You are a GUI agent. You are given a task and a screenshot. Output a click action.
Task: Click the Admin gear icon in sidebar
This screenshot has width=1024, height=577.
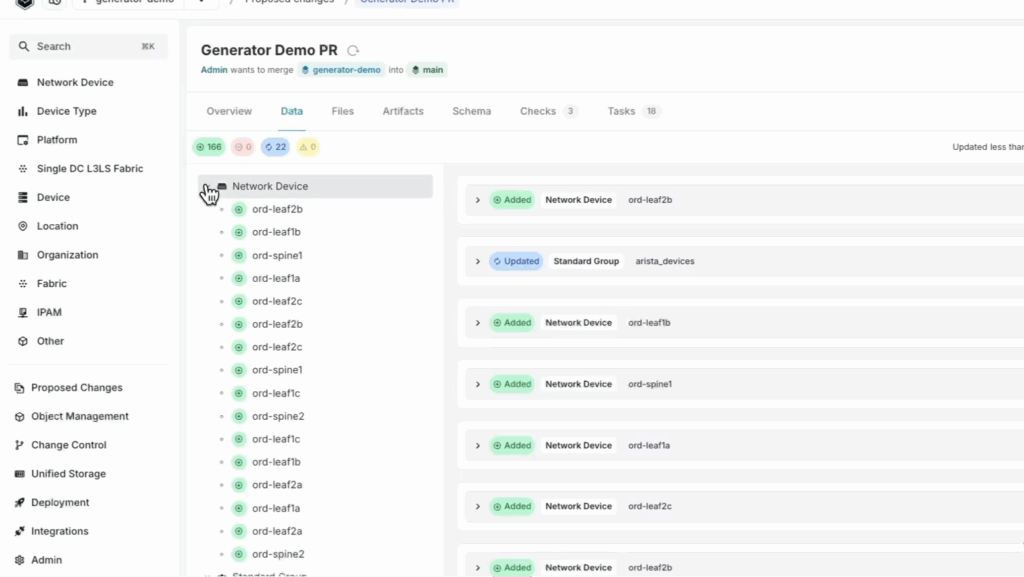pos(21,560)
